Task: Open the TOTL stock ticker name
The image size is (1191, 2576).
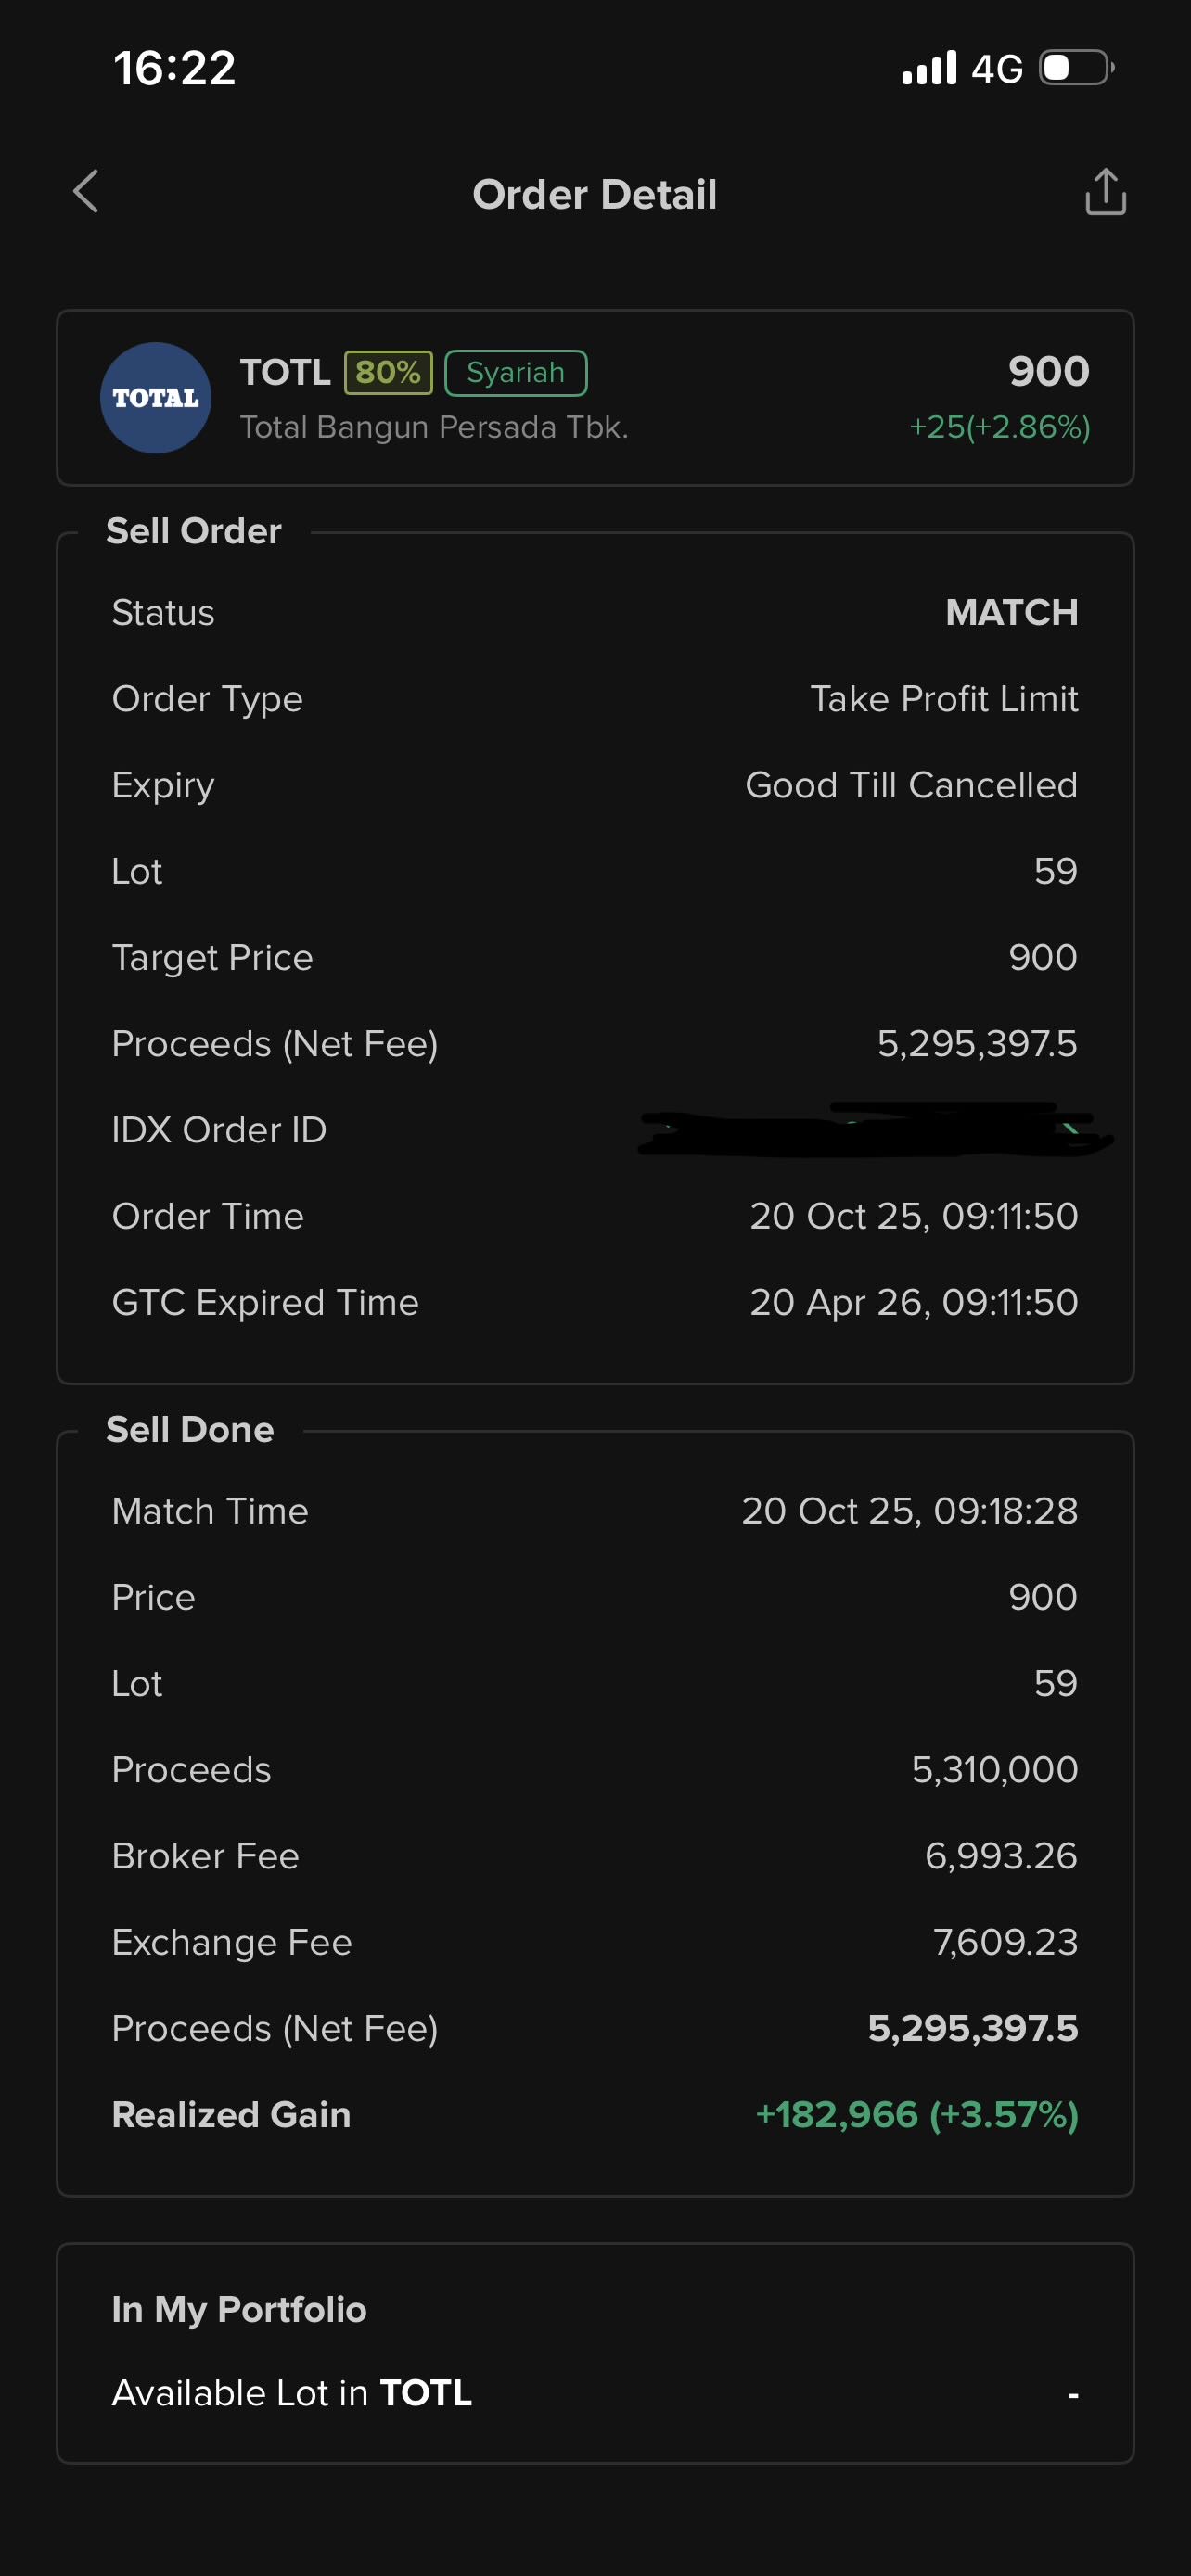Action: (x=285, y=373)
